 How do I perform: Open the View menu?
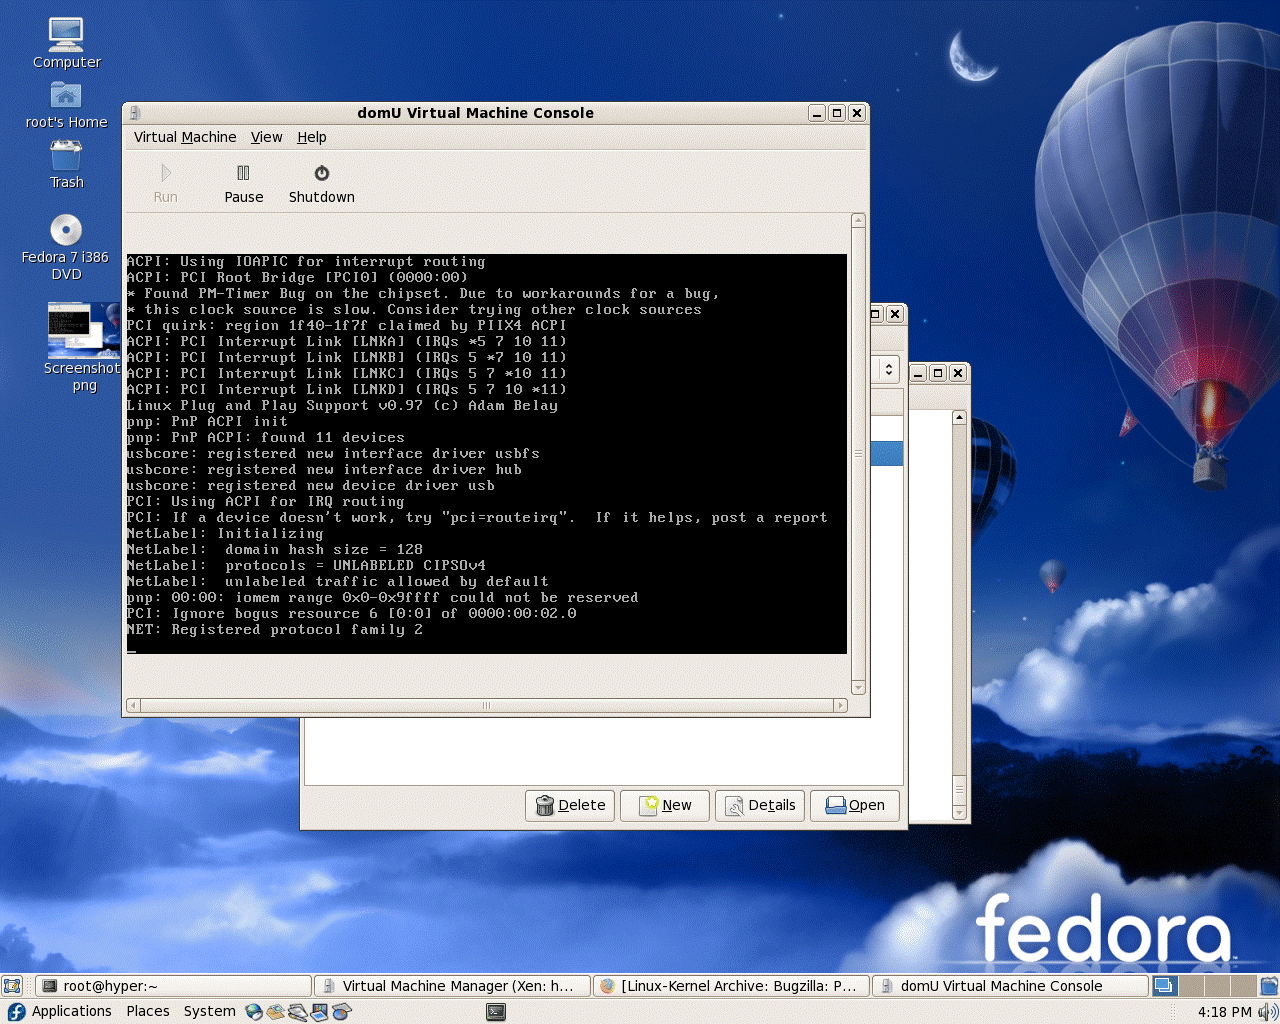(266, 137)
